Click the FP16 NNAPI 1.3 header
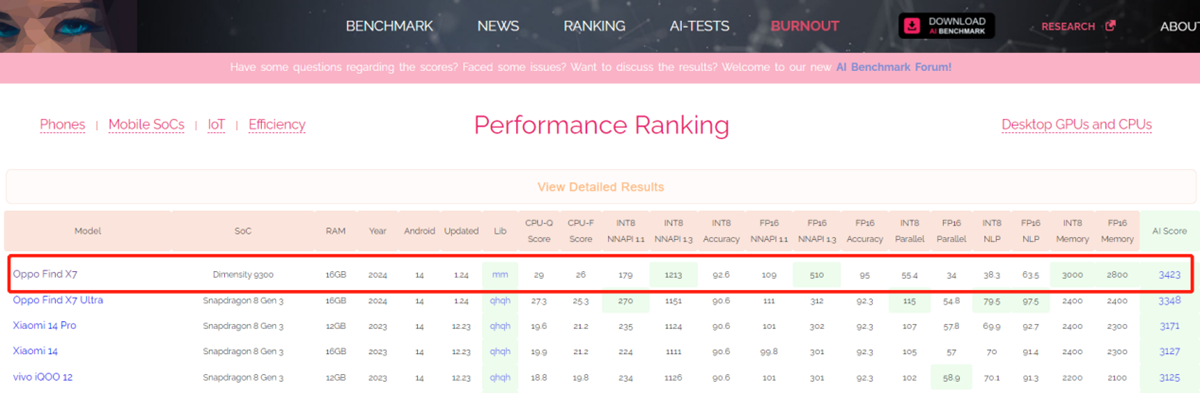 [x=817, y=231]
